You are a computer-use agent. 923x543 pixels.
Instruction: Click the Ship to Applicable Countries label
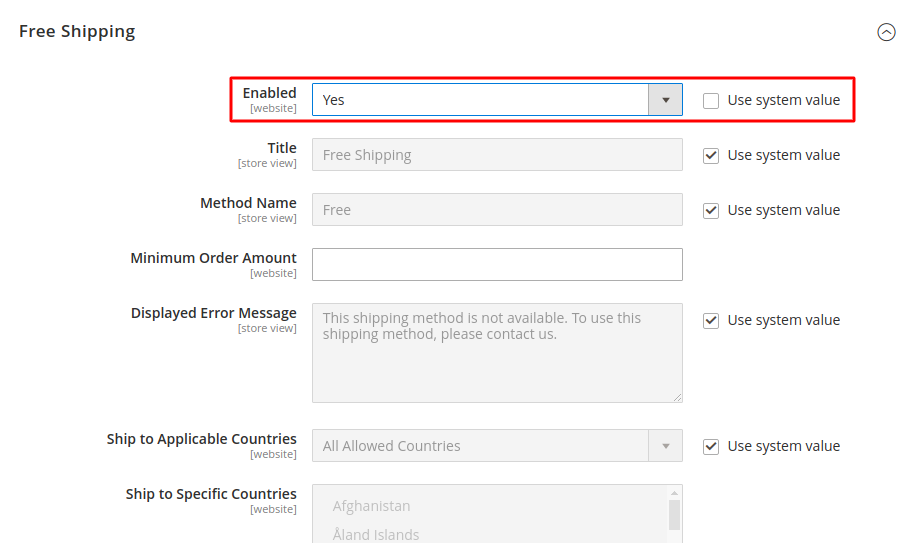coord(201,439)
